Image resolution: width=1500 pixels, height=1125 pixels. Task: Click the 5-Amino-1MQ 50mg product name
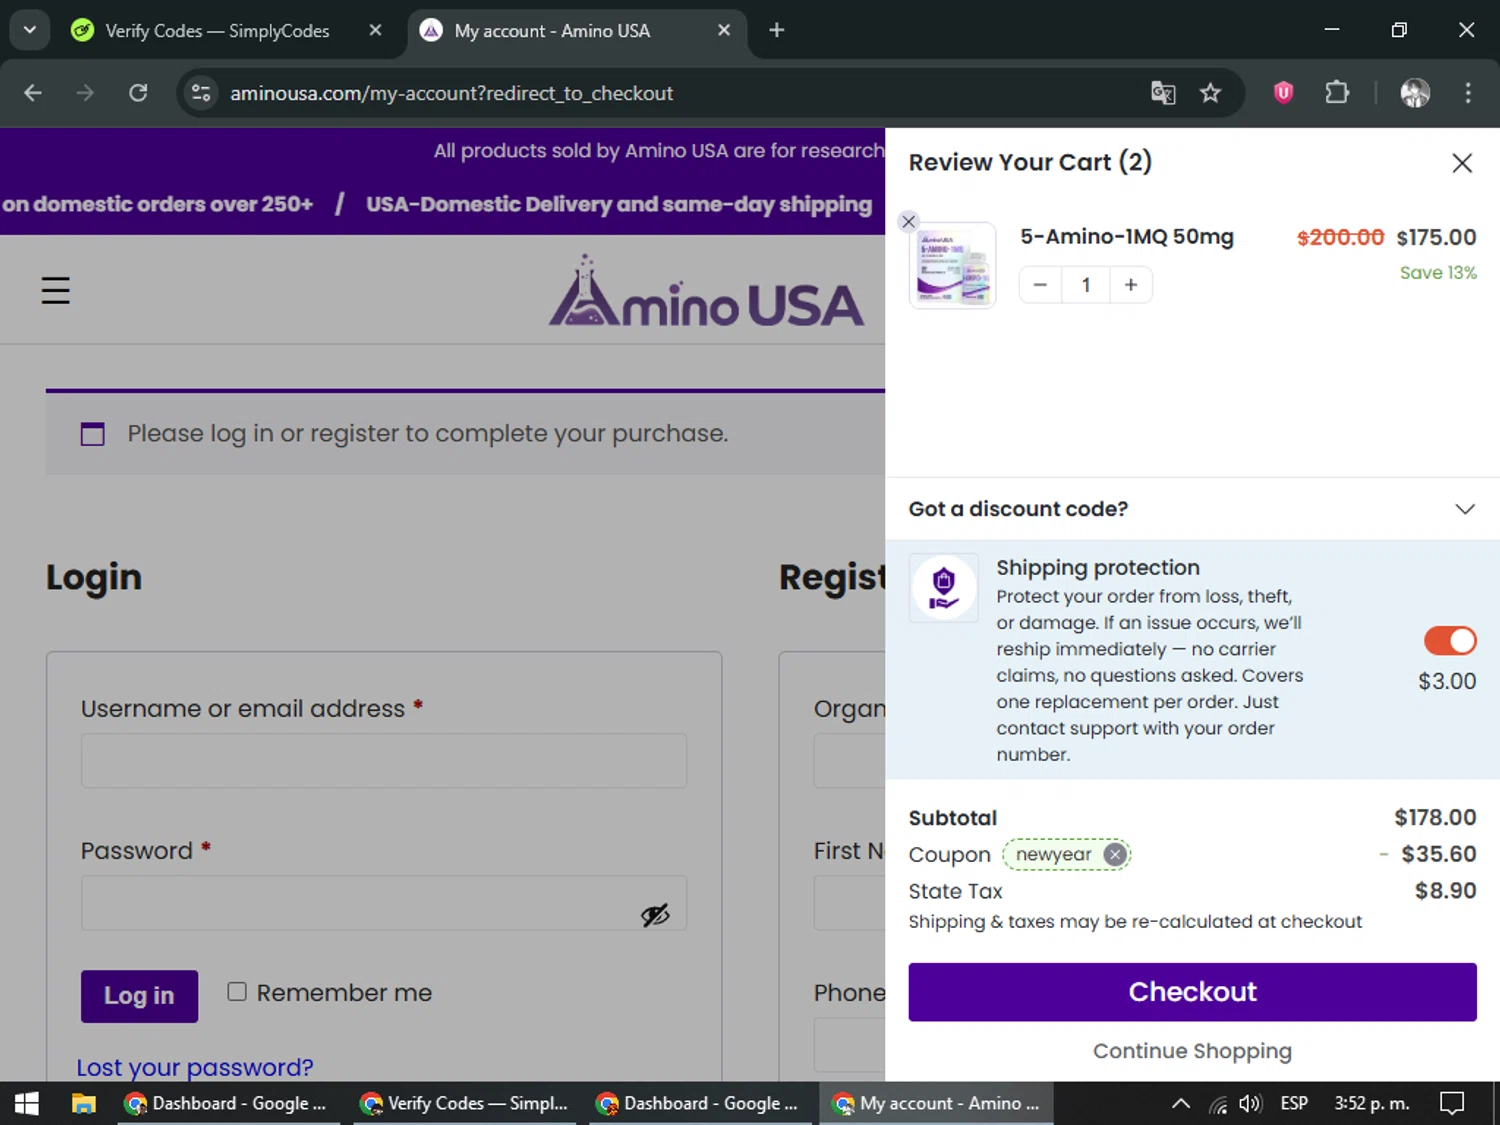point(1126,237)
